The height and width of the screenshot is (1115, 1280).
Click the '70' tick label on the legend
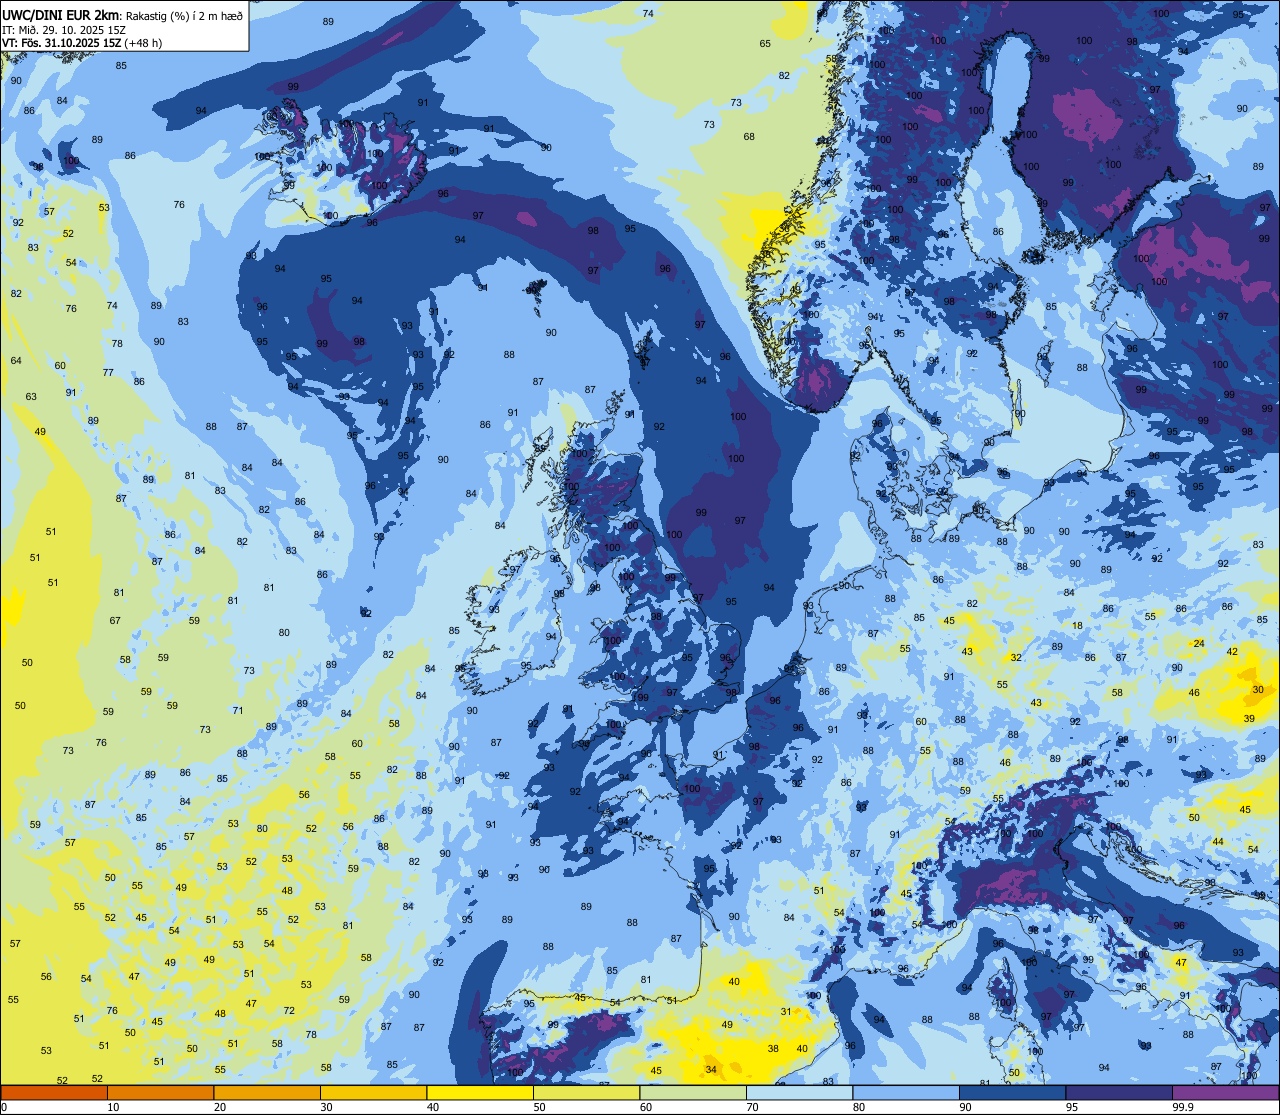[752, 1107]
